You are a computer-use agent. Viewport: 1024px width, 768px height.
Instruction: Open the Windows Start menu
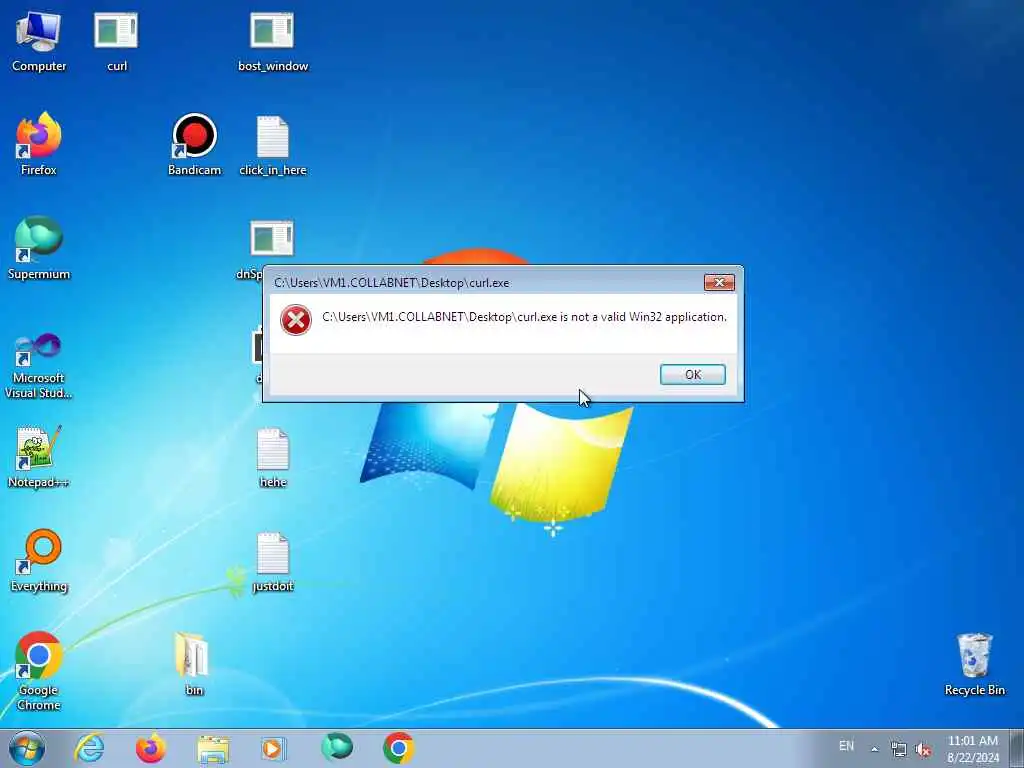tap(27, 748)
